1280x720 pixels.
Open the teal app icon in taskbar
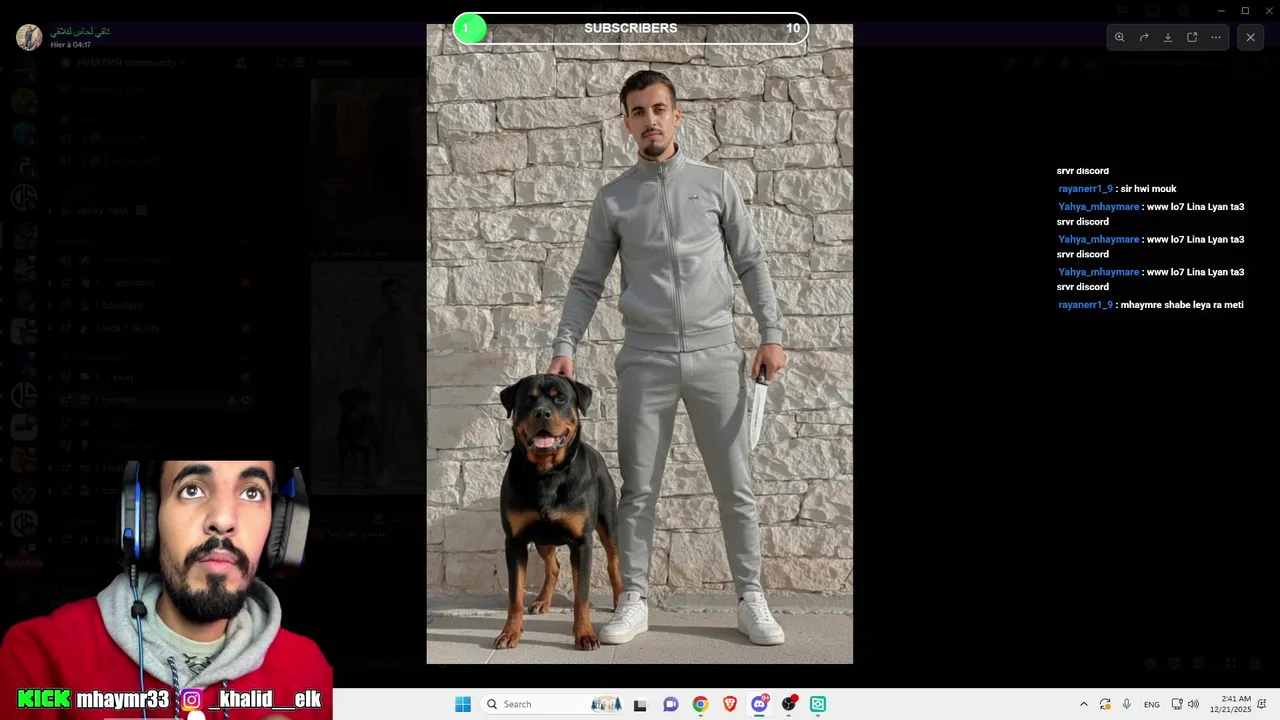pos(818,704)
